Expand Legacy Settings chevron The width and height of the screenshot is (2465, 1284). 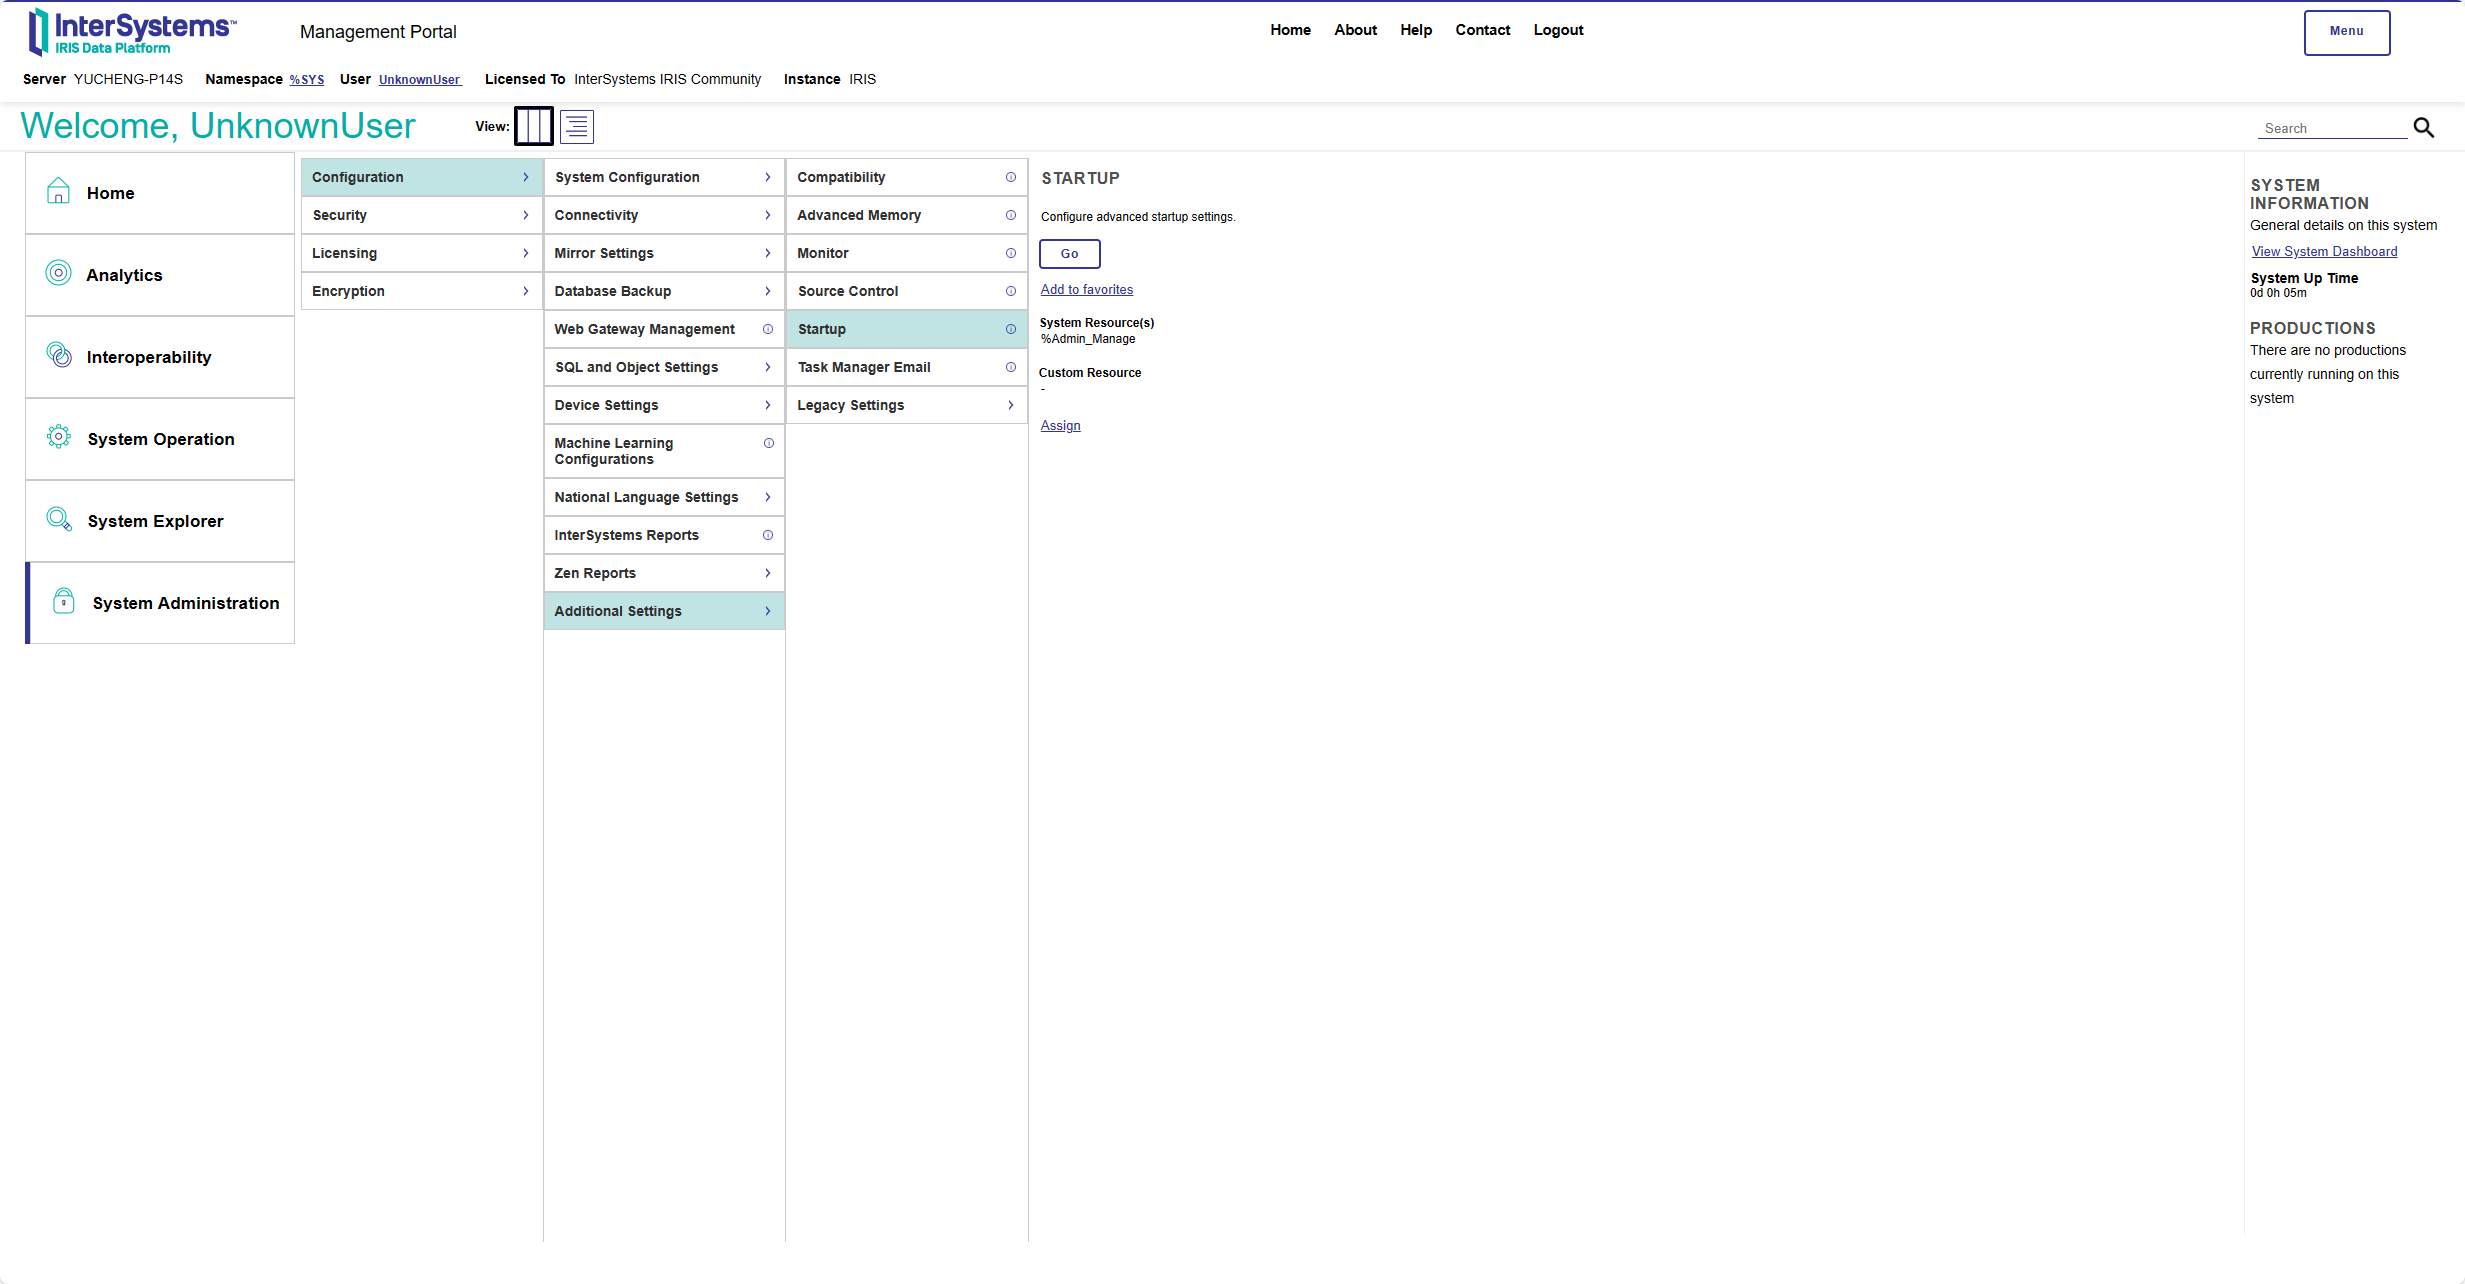tap(1011, 405)
